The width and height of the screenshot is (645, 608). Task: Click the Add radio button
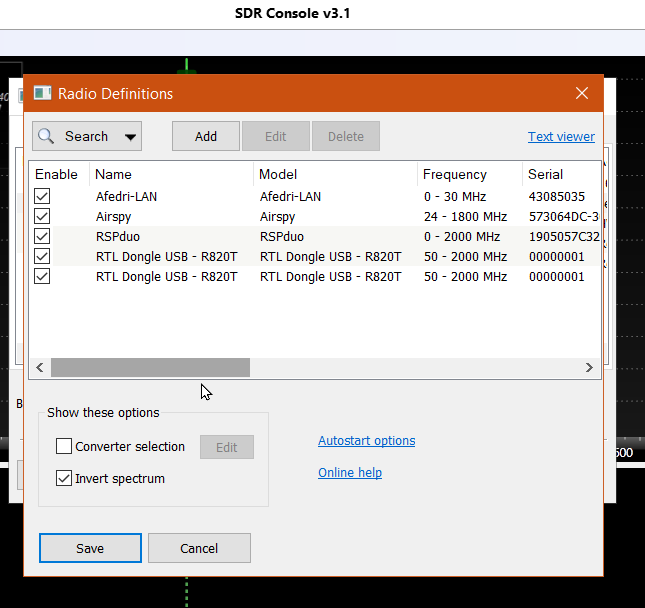206,136
